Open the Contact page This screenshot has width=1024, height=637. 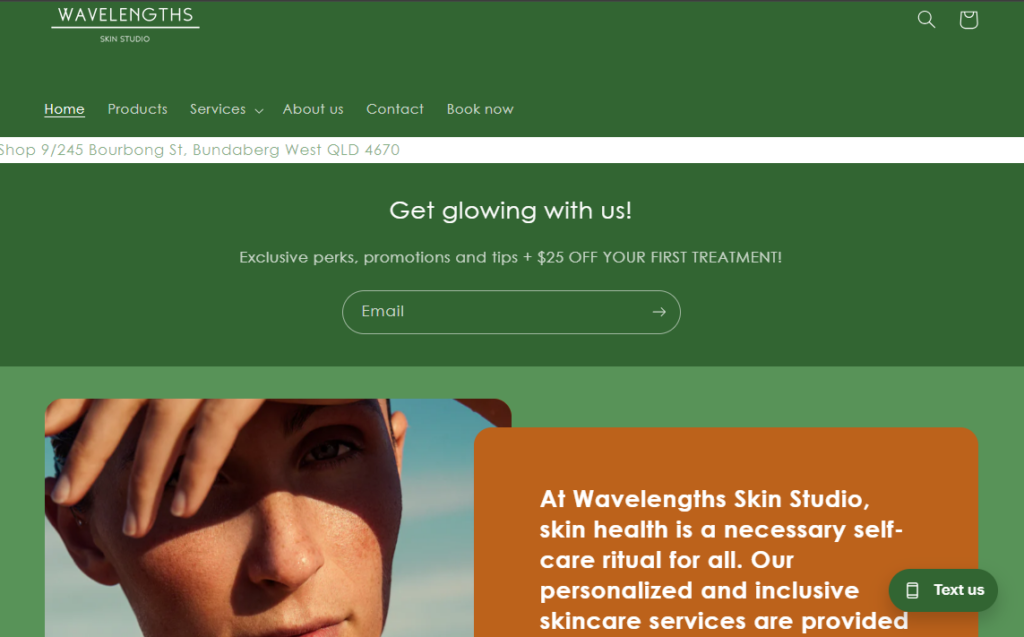(394, 109)
